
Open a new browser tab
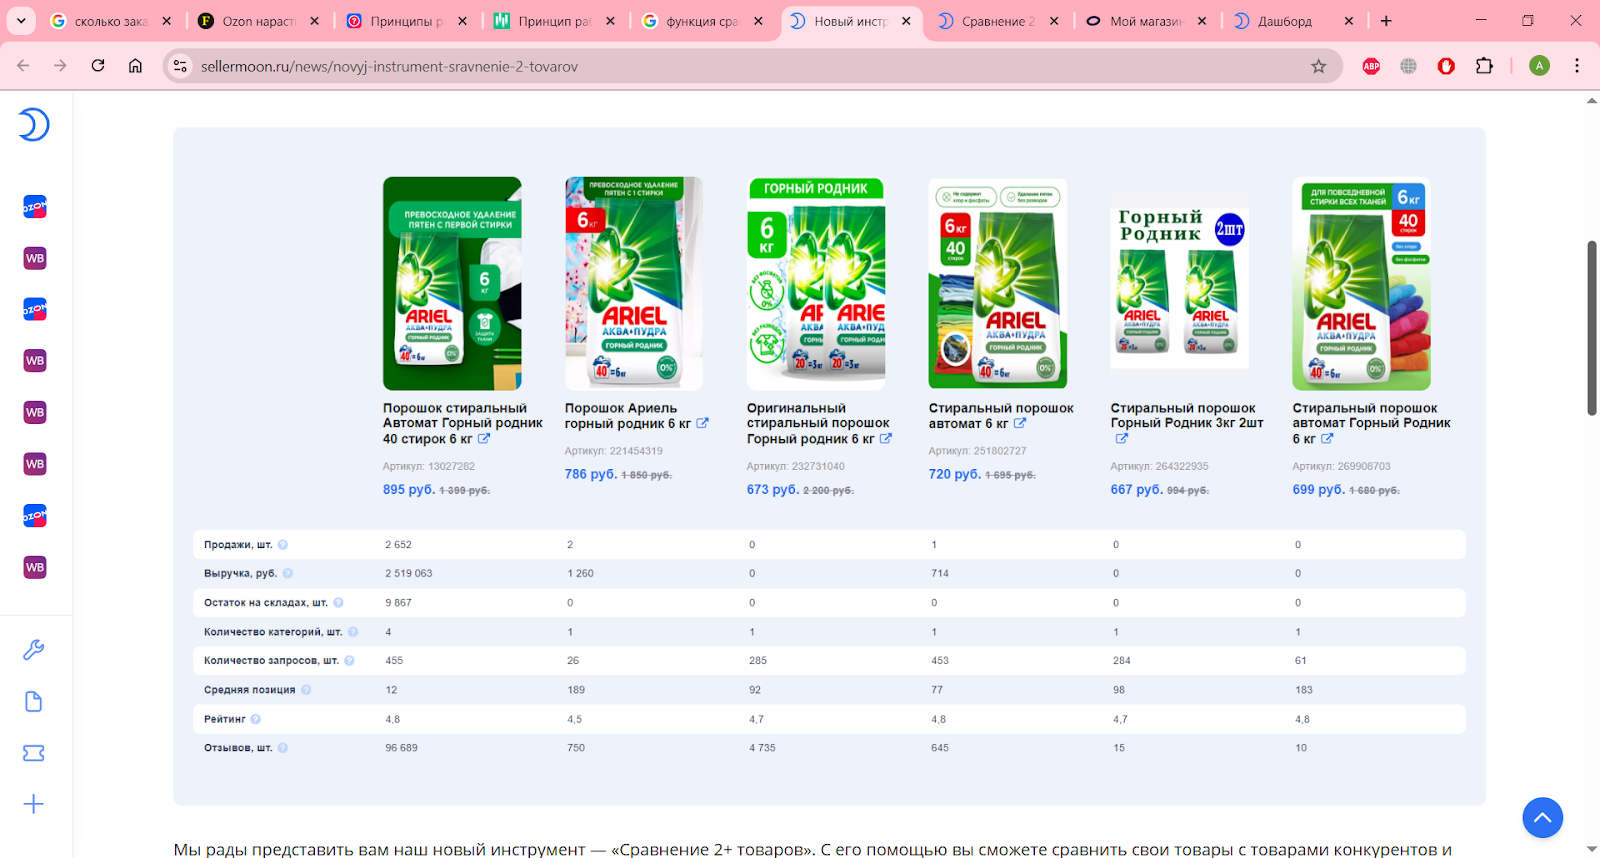(1386, 21)
